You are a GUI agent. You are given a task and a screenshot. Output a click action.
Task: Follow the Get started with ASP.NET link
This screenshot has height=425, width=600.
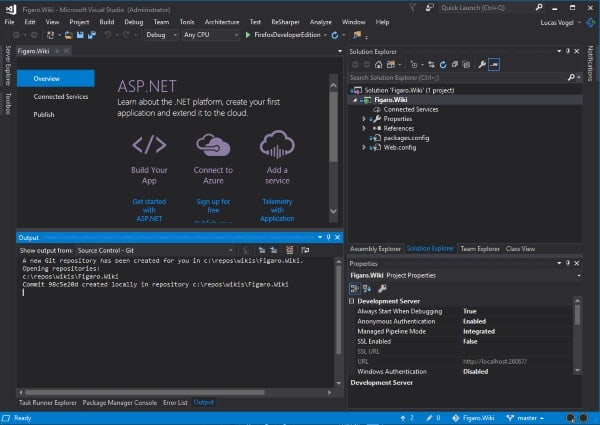point(149,210)
